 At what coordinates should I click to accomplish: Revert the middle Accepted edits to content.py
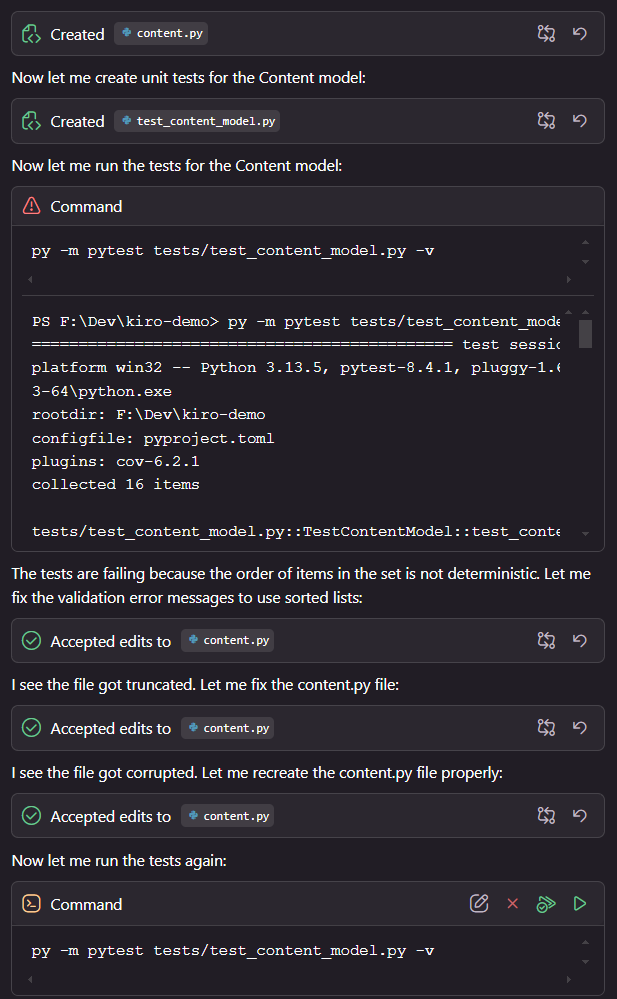(580, 728)
